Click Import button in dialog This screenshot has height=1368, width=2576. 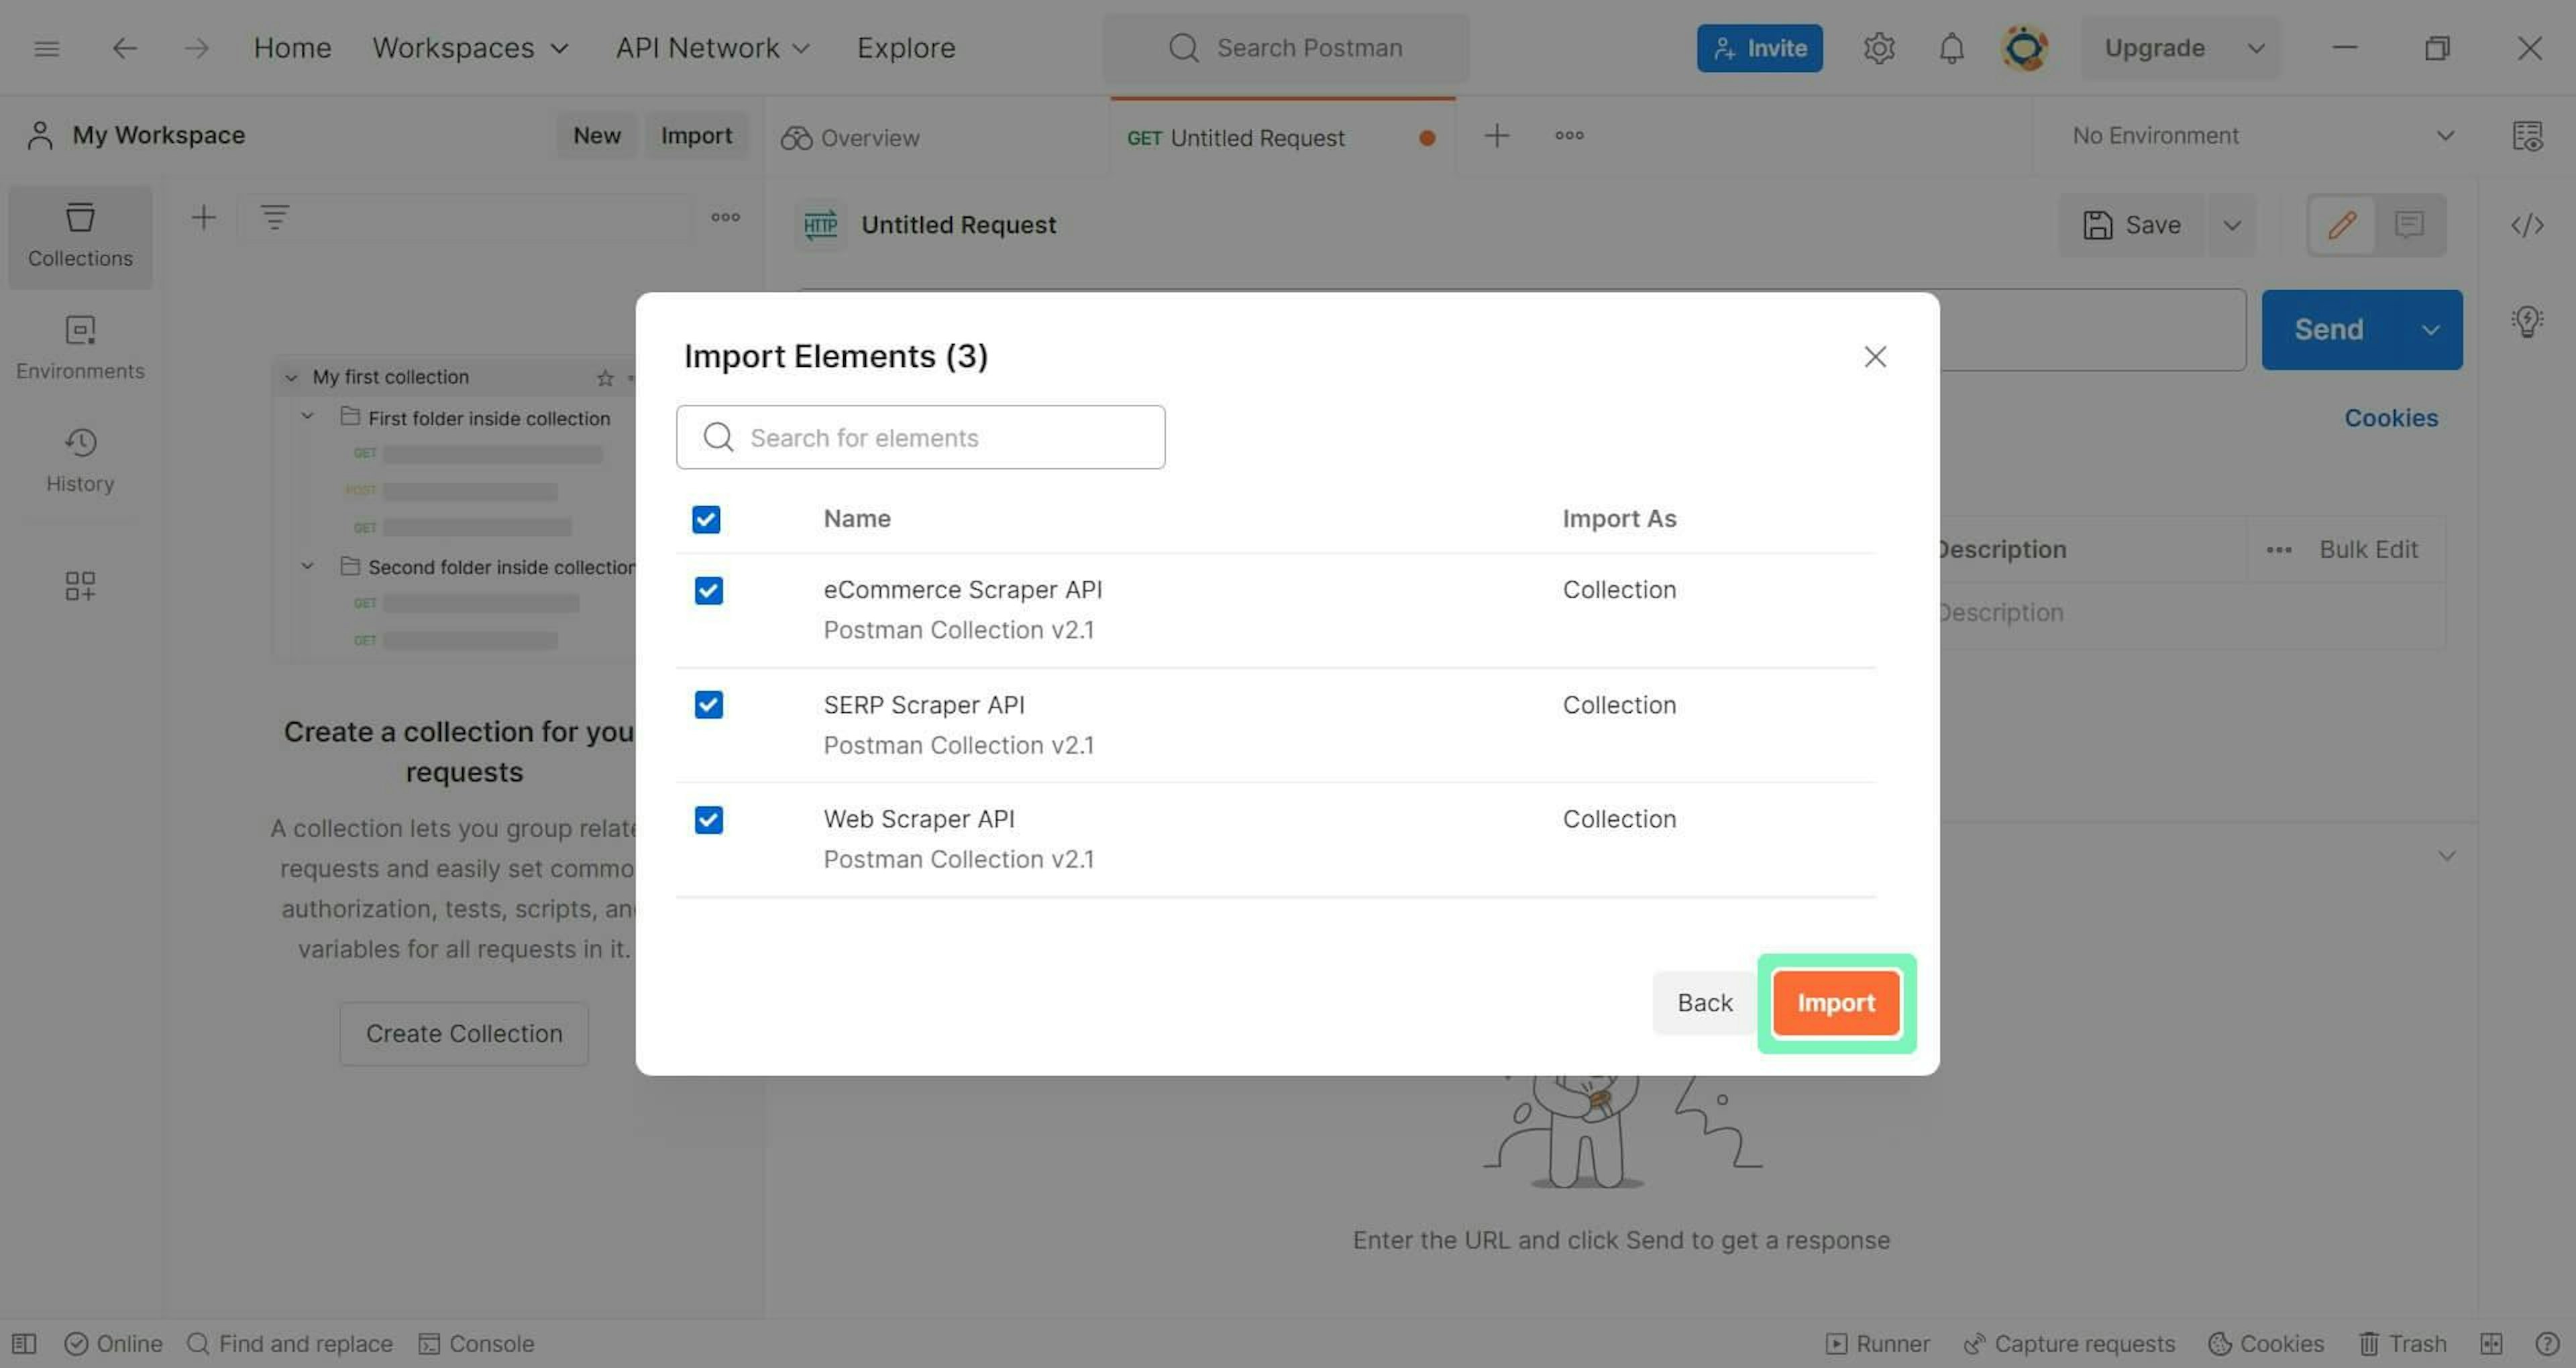point(1836,1003)
